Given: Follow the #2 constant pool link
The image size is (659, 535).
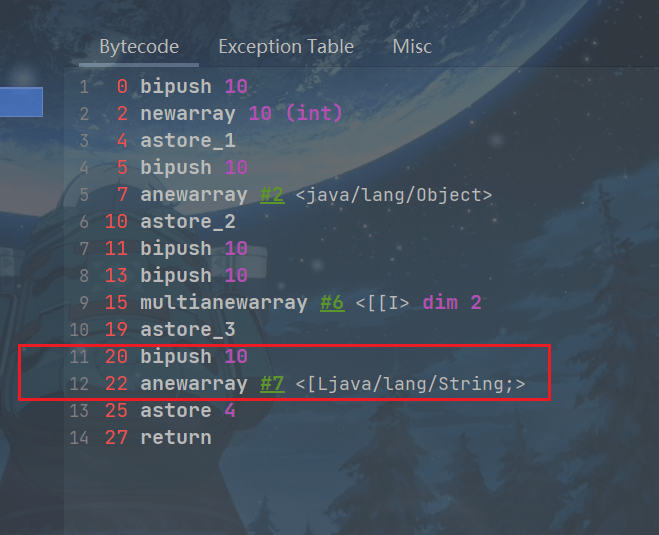Looking at the screenshot, I should (271, 195).
